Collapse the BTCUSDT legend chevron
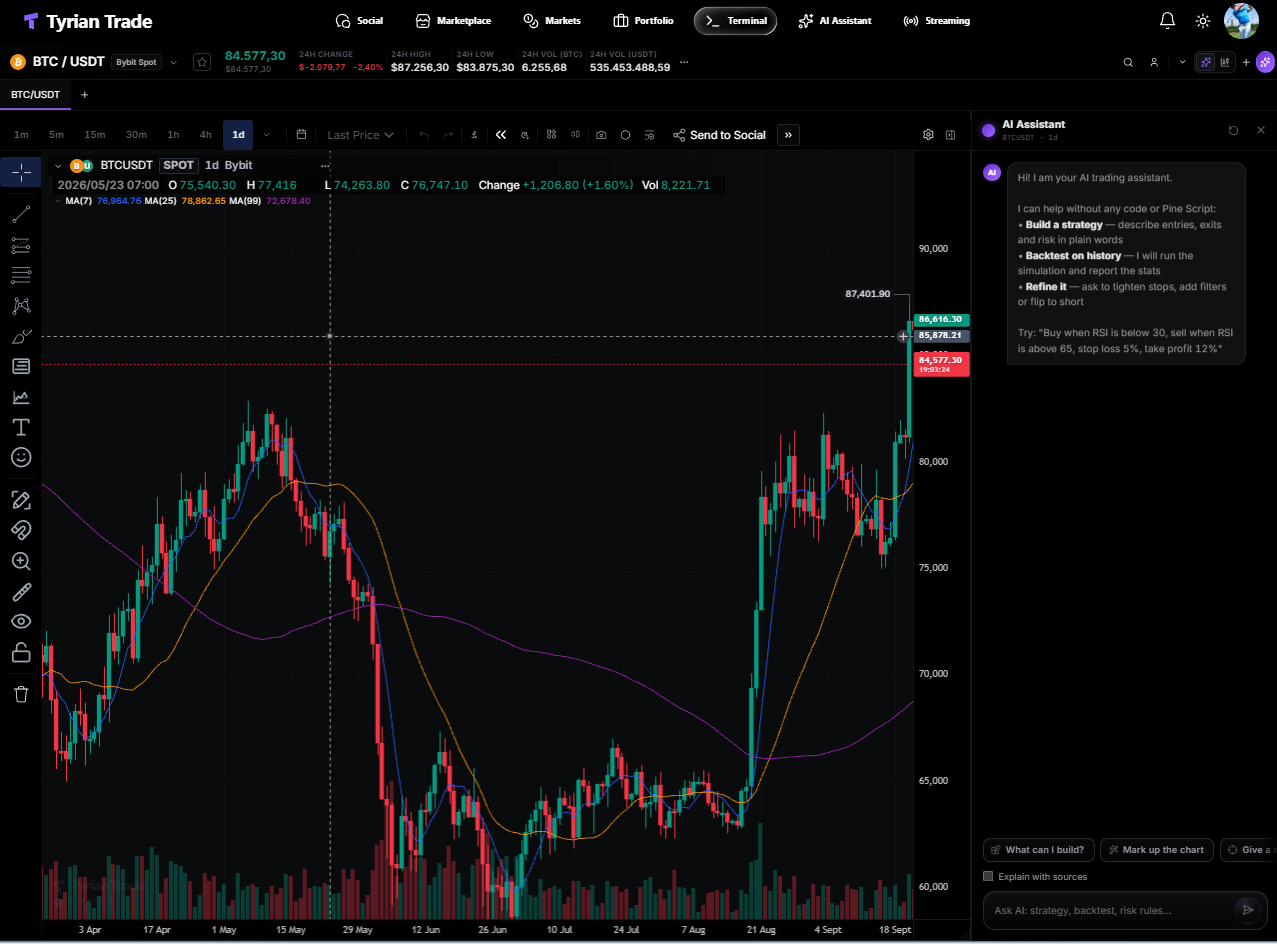The height and width of the screenshot is (944, 1277). point(58,165)
